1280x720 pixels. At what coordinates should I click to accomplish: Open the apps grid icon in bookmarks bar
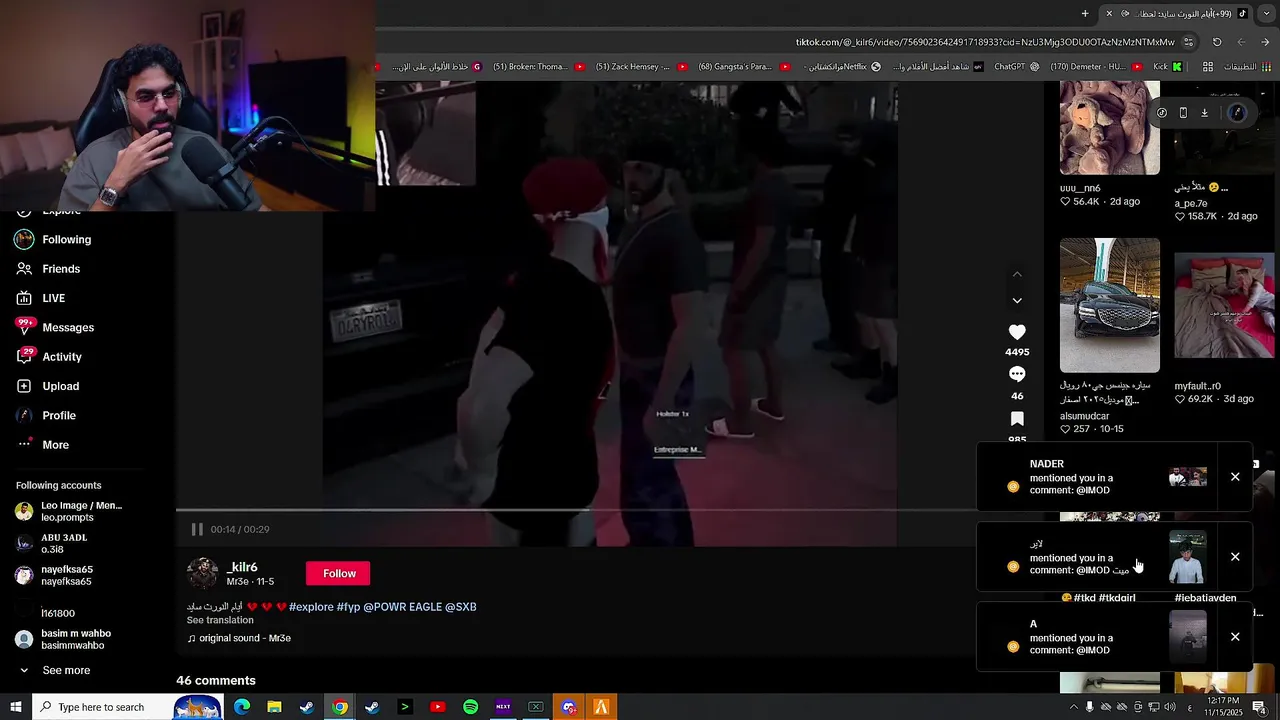tap(1208, 67)
